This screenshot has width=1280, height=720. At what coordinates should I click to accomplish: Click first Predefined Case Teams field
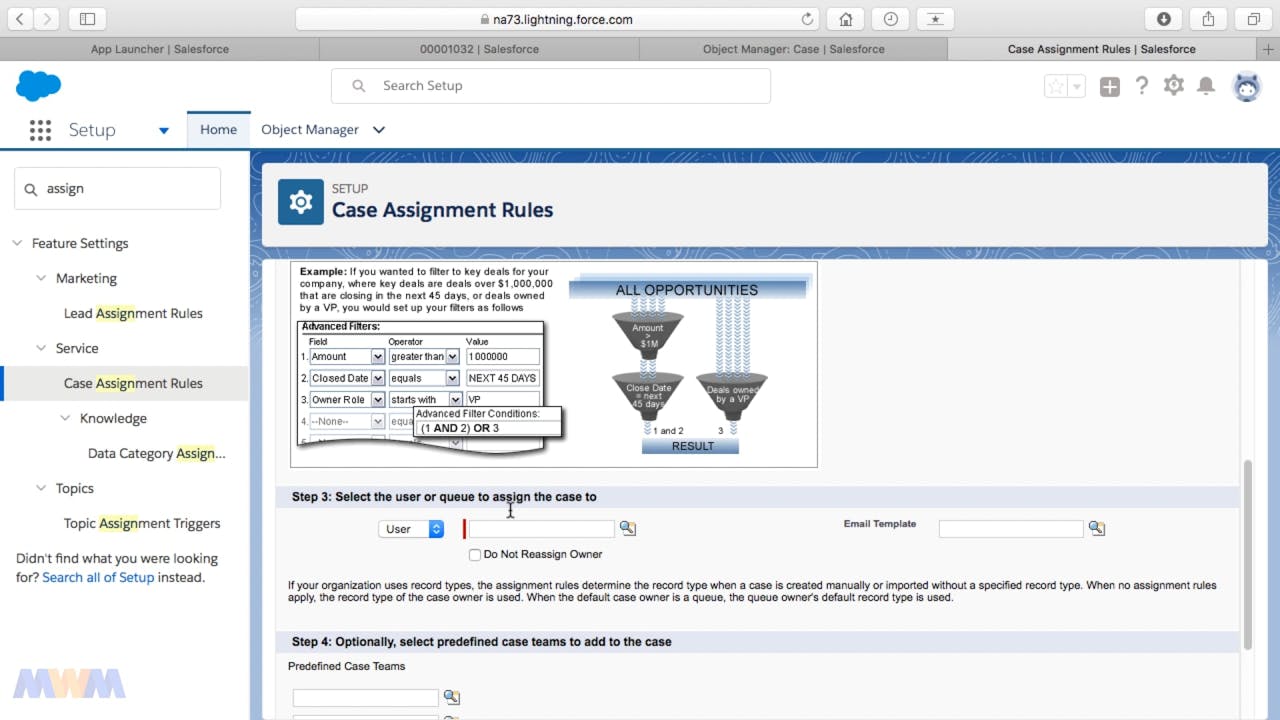pyautogui.click(x=366, y=697)
